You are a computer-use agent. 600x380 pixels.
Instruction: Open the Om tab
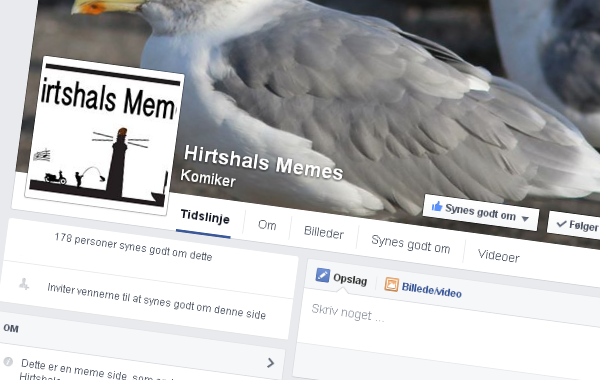click(x=267, y=225)
